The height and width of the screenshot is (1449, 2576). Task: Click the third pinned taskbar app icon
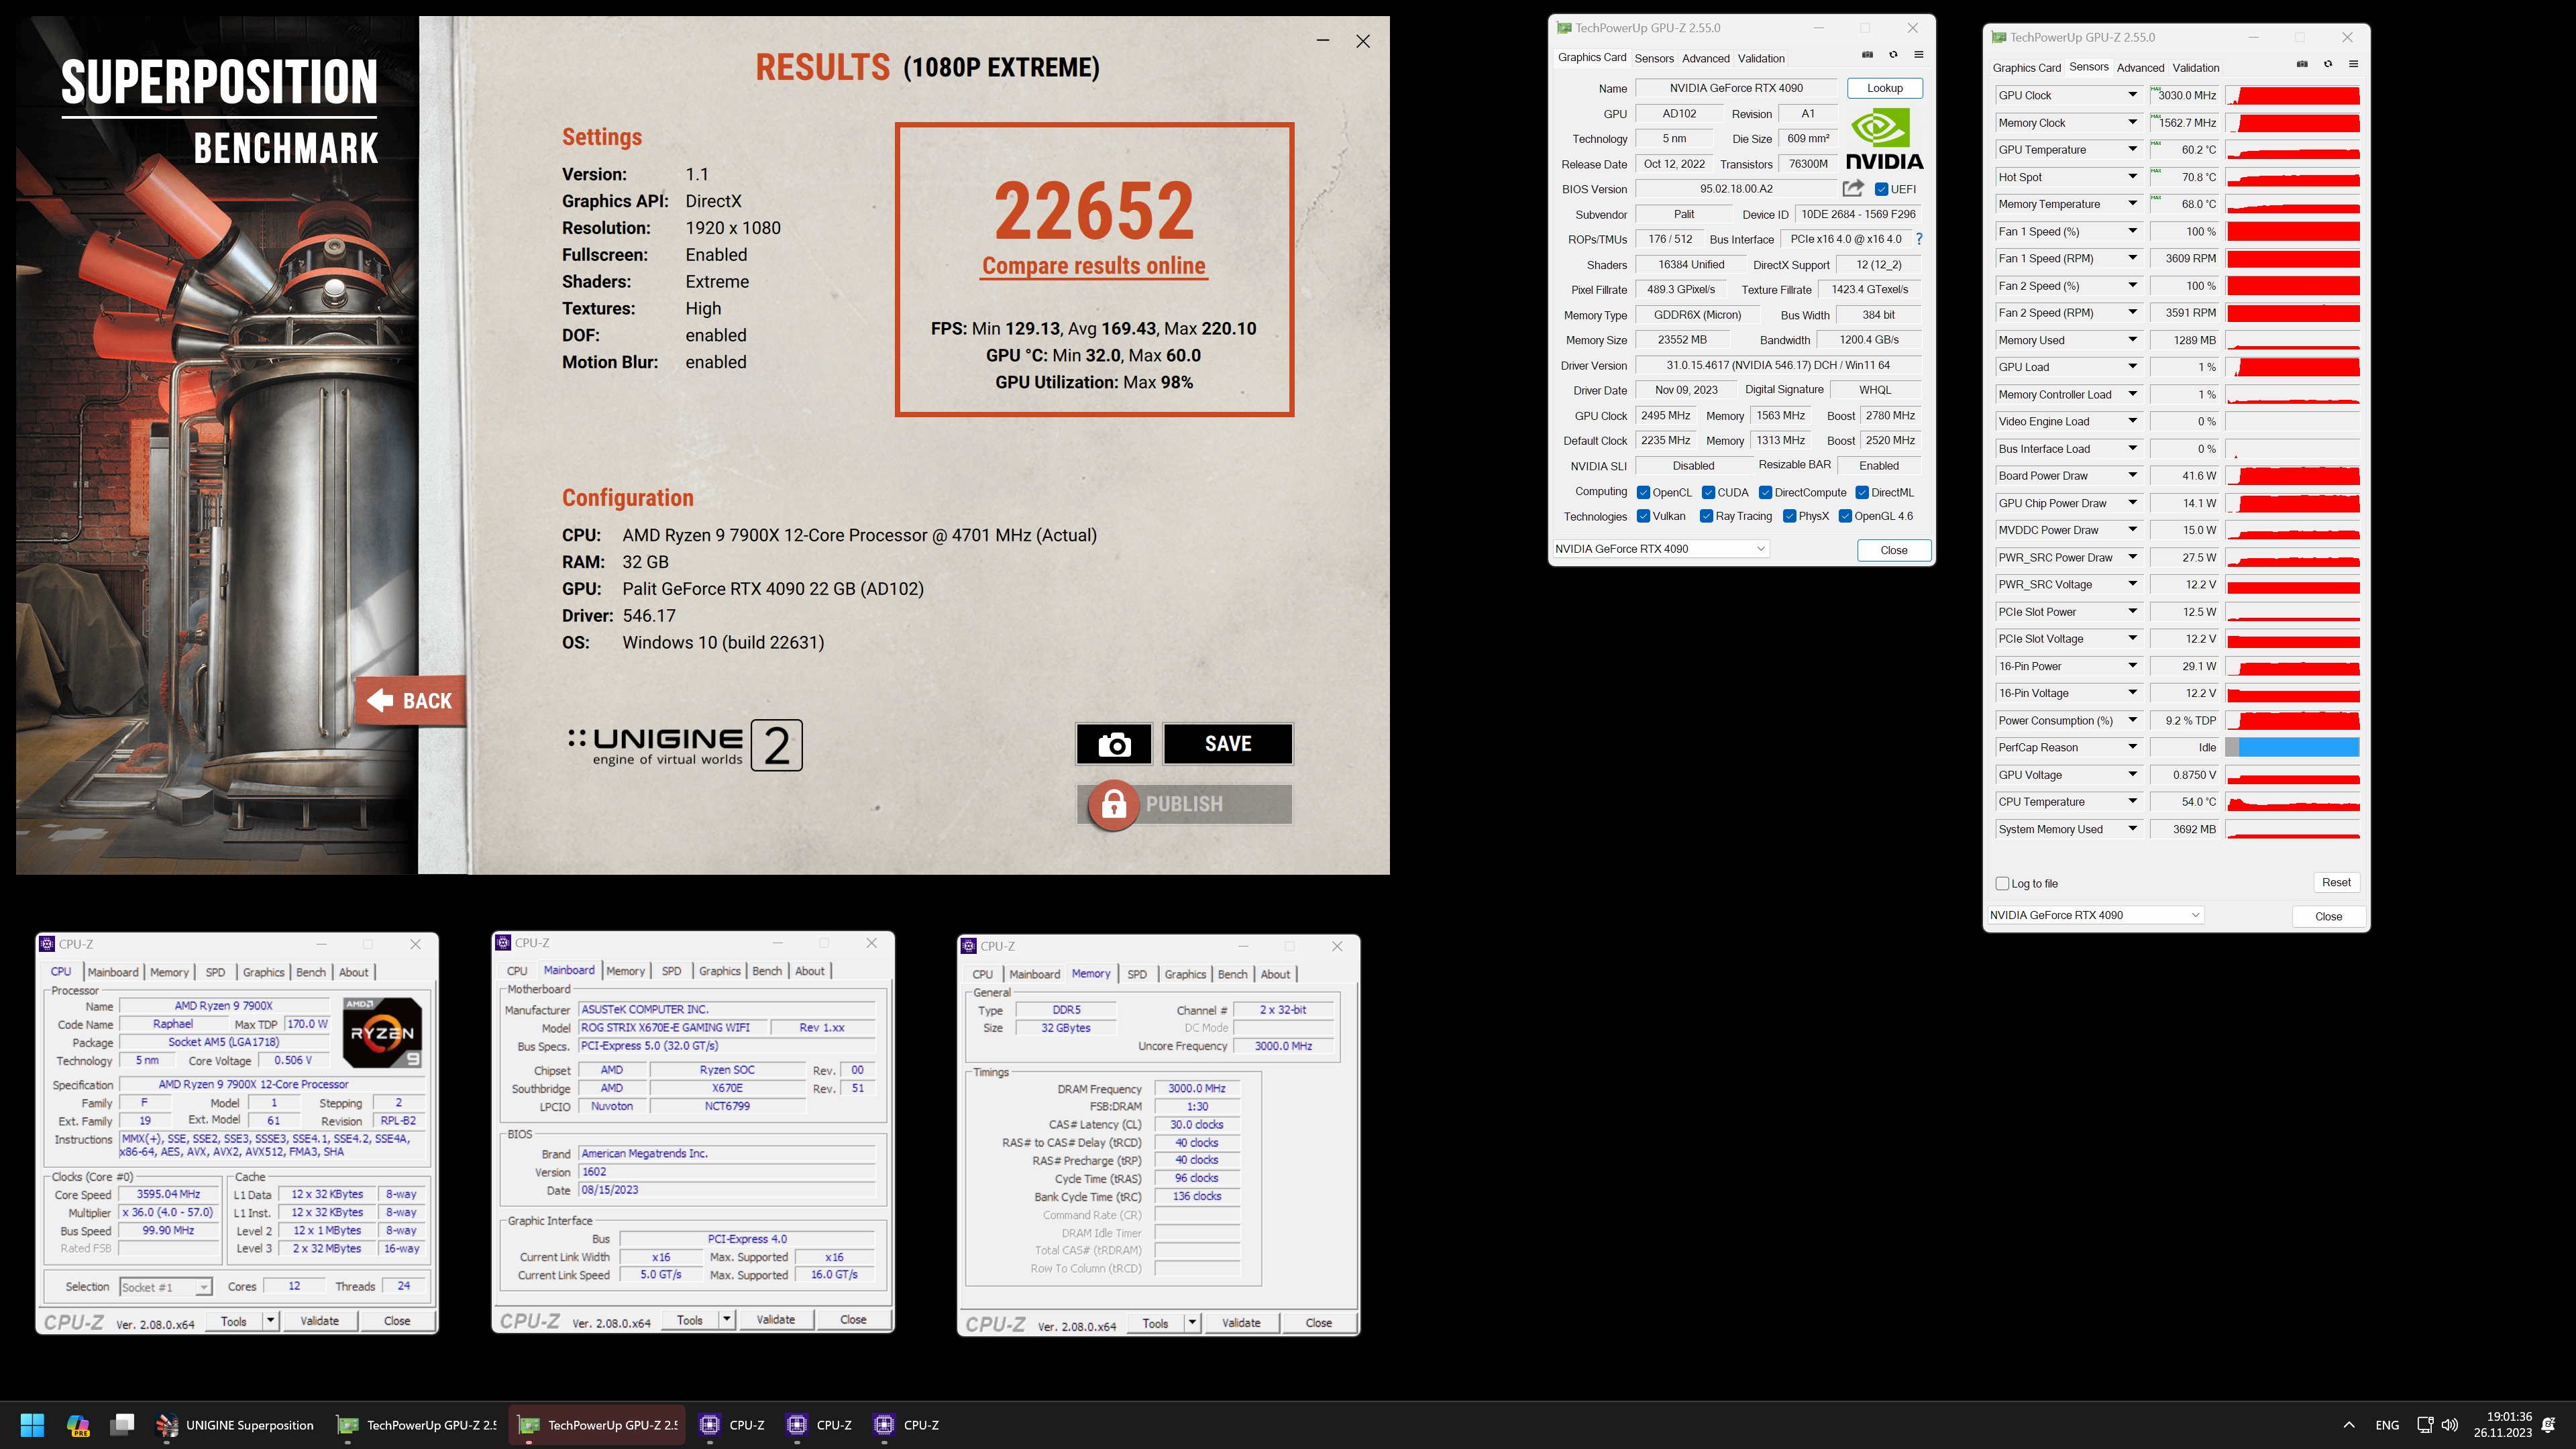[x=123, y=1425]
